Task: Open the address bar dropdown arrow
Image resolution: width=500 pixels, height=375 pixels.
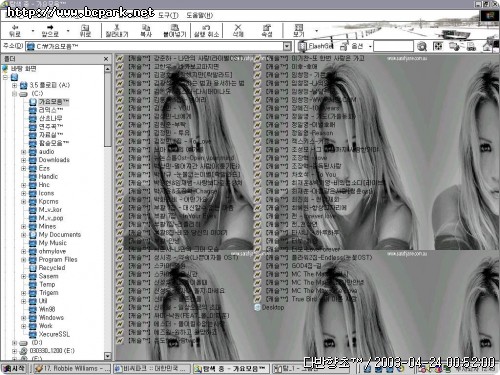Action: (287, 46)
